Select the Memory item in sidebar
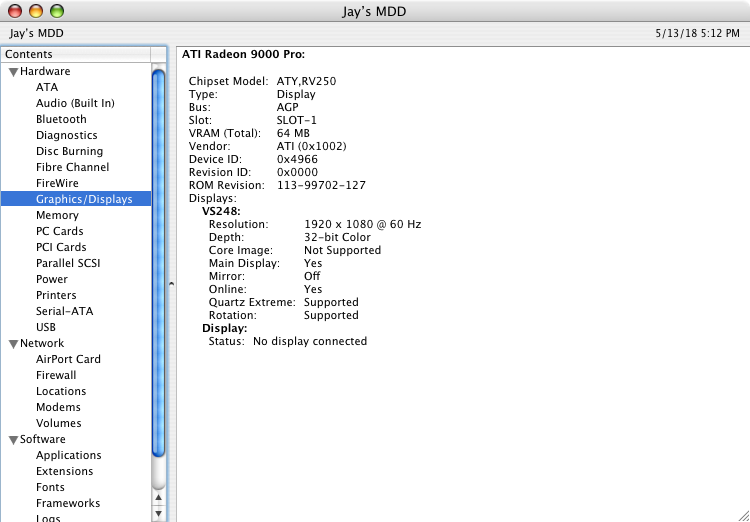Screen dimensions: 750x522 [57, 215]
